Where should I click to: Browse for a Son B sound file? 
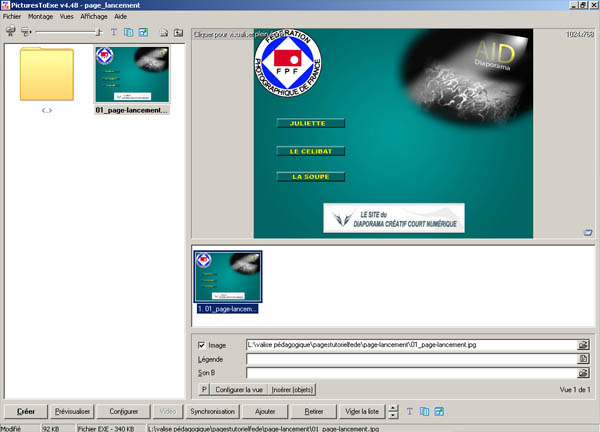(583, 373)
